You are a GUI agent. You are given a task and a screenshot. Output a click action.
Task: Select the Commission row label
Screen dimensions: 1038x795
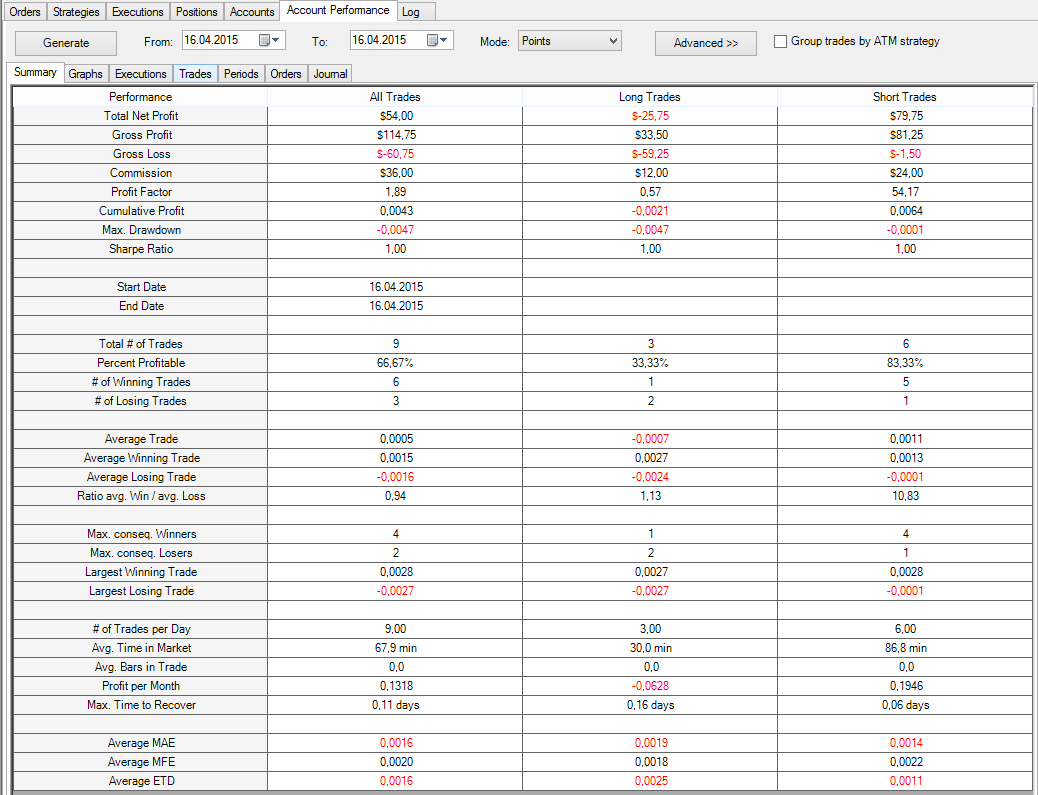pos(141,173)
